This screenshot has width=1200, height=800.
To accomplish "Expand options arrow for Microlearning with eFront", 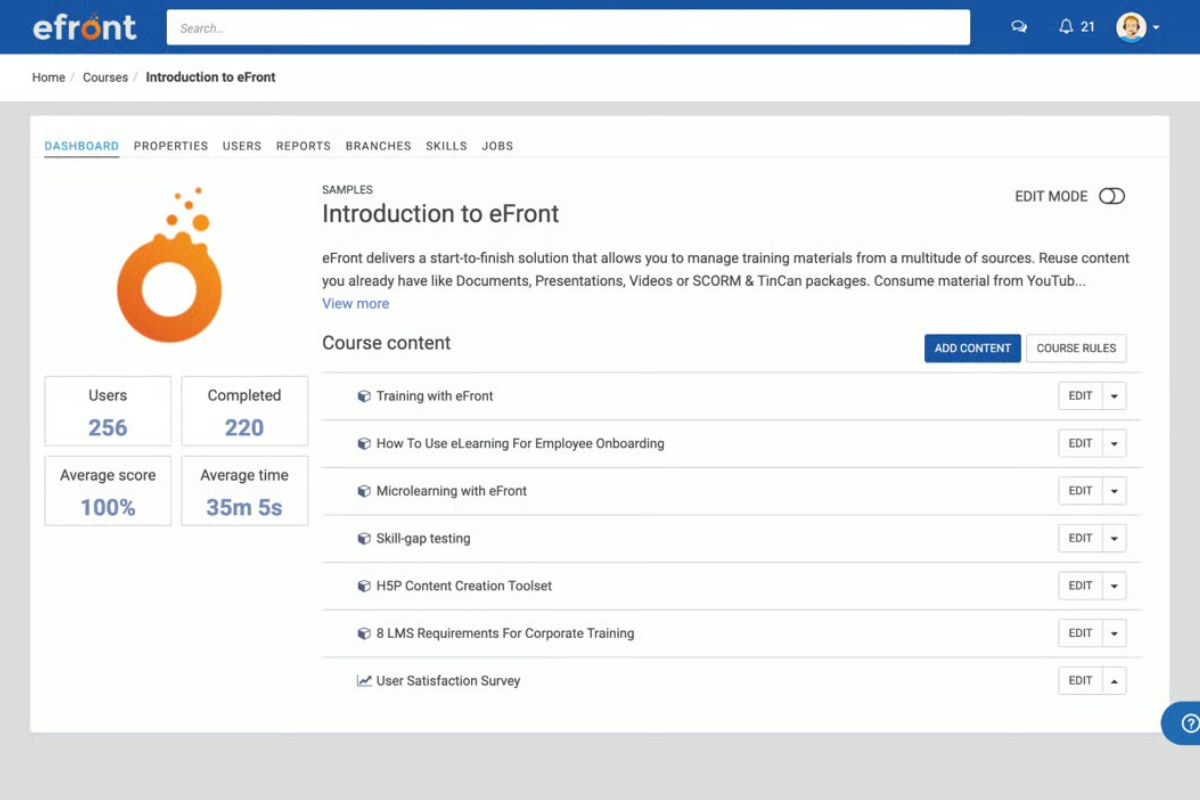I will 1114,491.
